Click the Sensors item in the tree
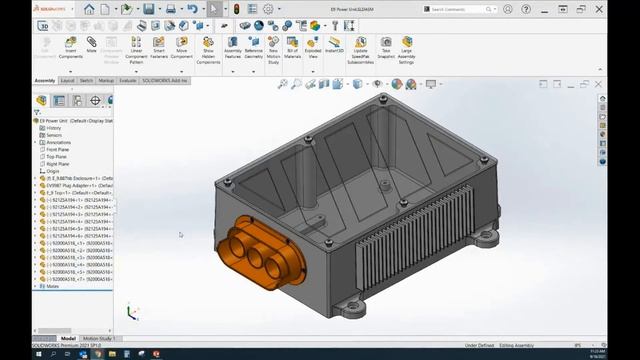Image resolution: width=640 pixels, height=360 pixels. (x=54, y=135)
